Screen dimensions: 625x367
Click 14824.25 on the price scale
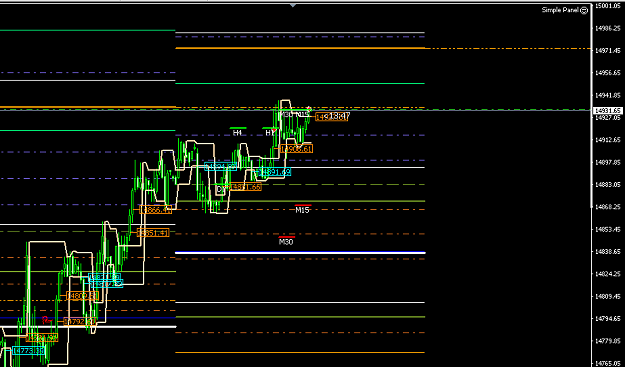tap(609, 274)
